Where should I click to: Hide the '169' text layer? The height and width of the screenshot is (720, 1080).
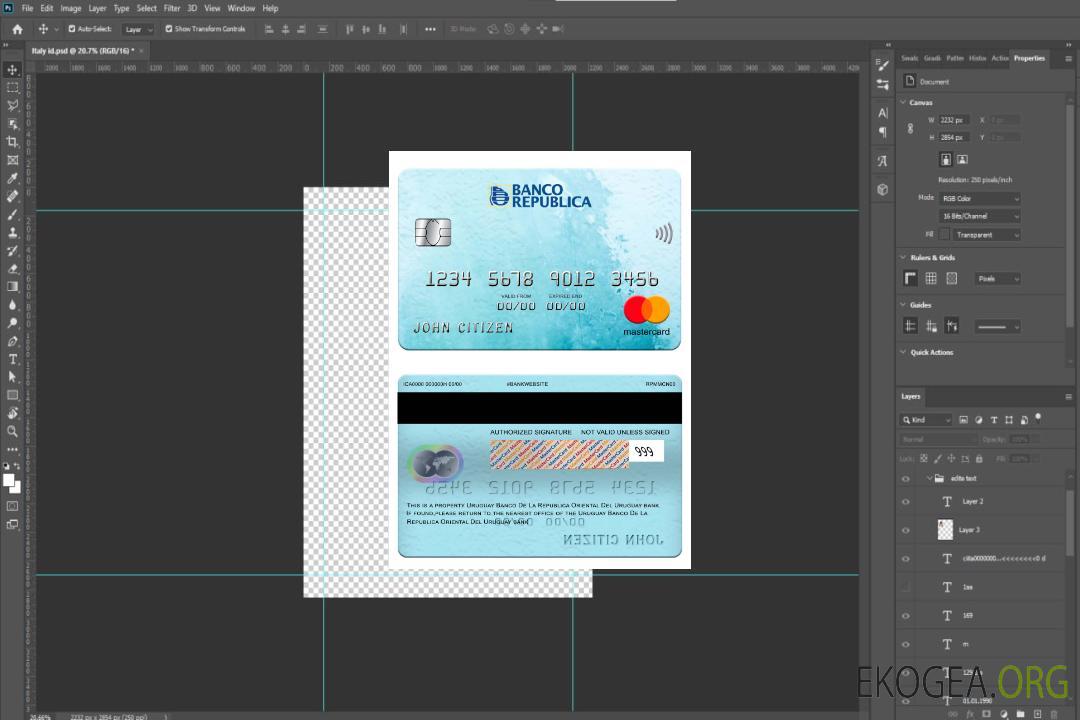906,616
